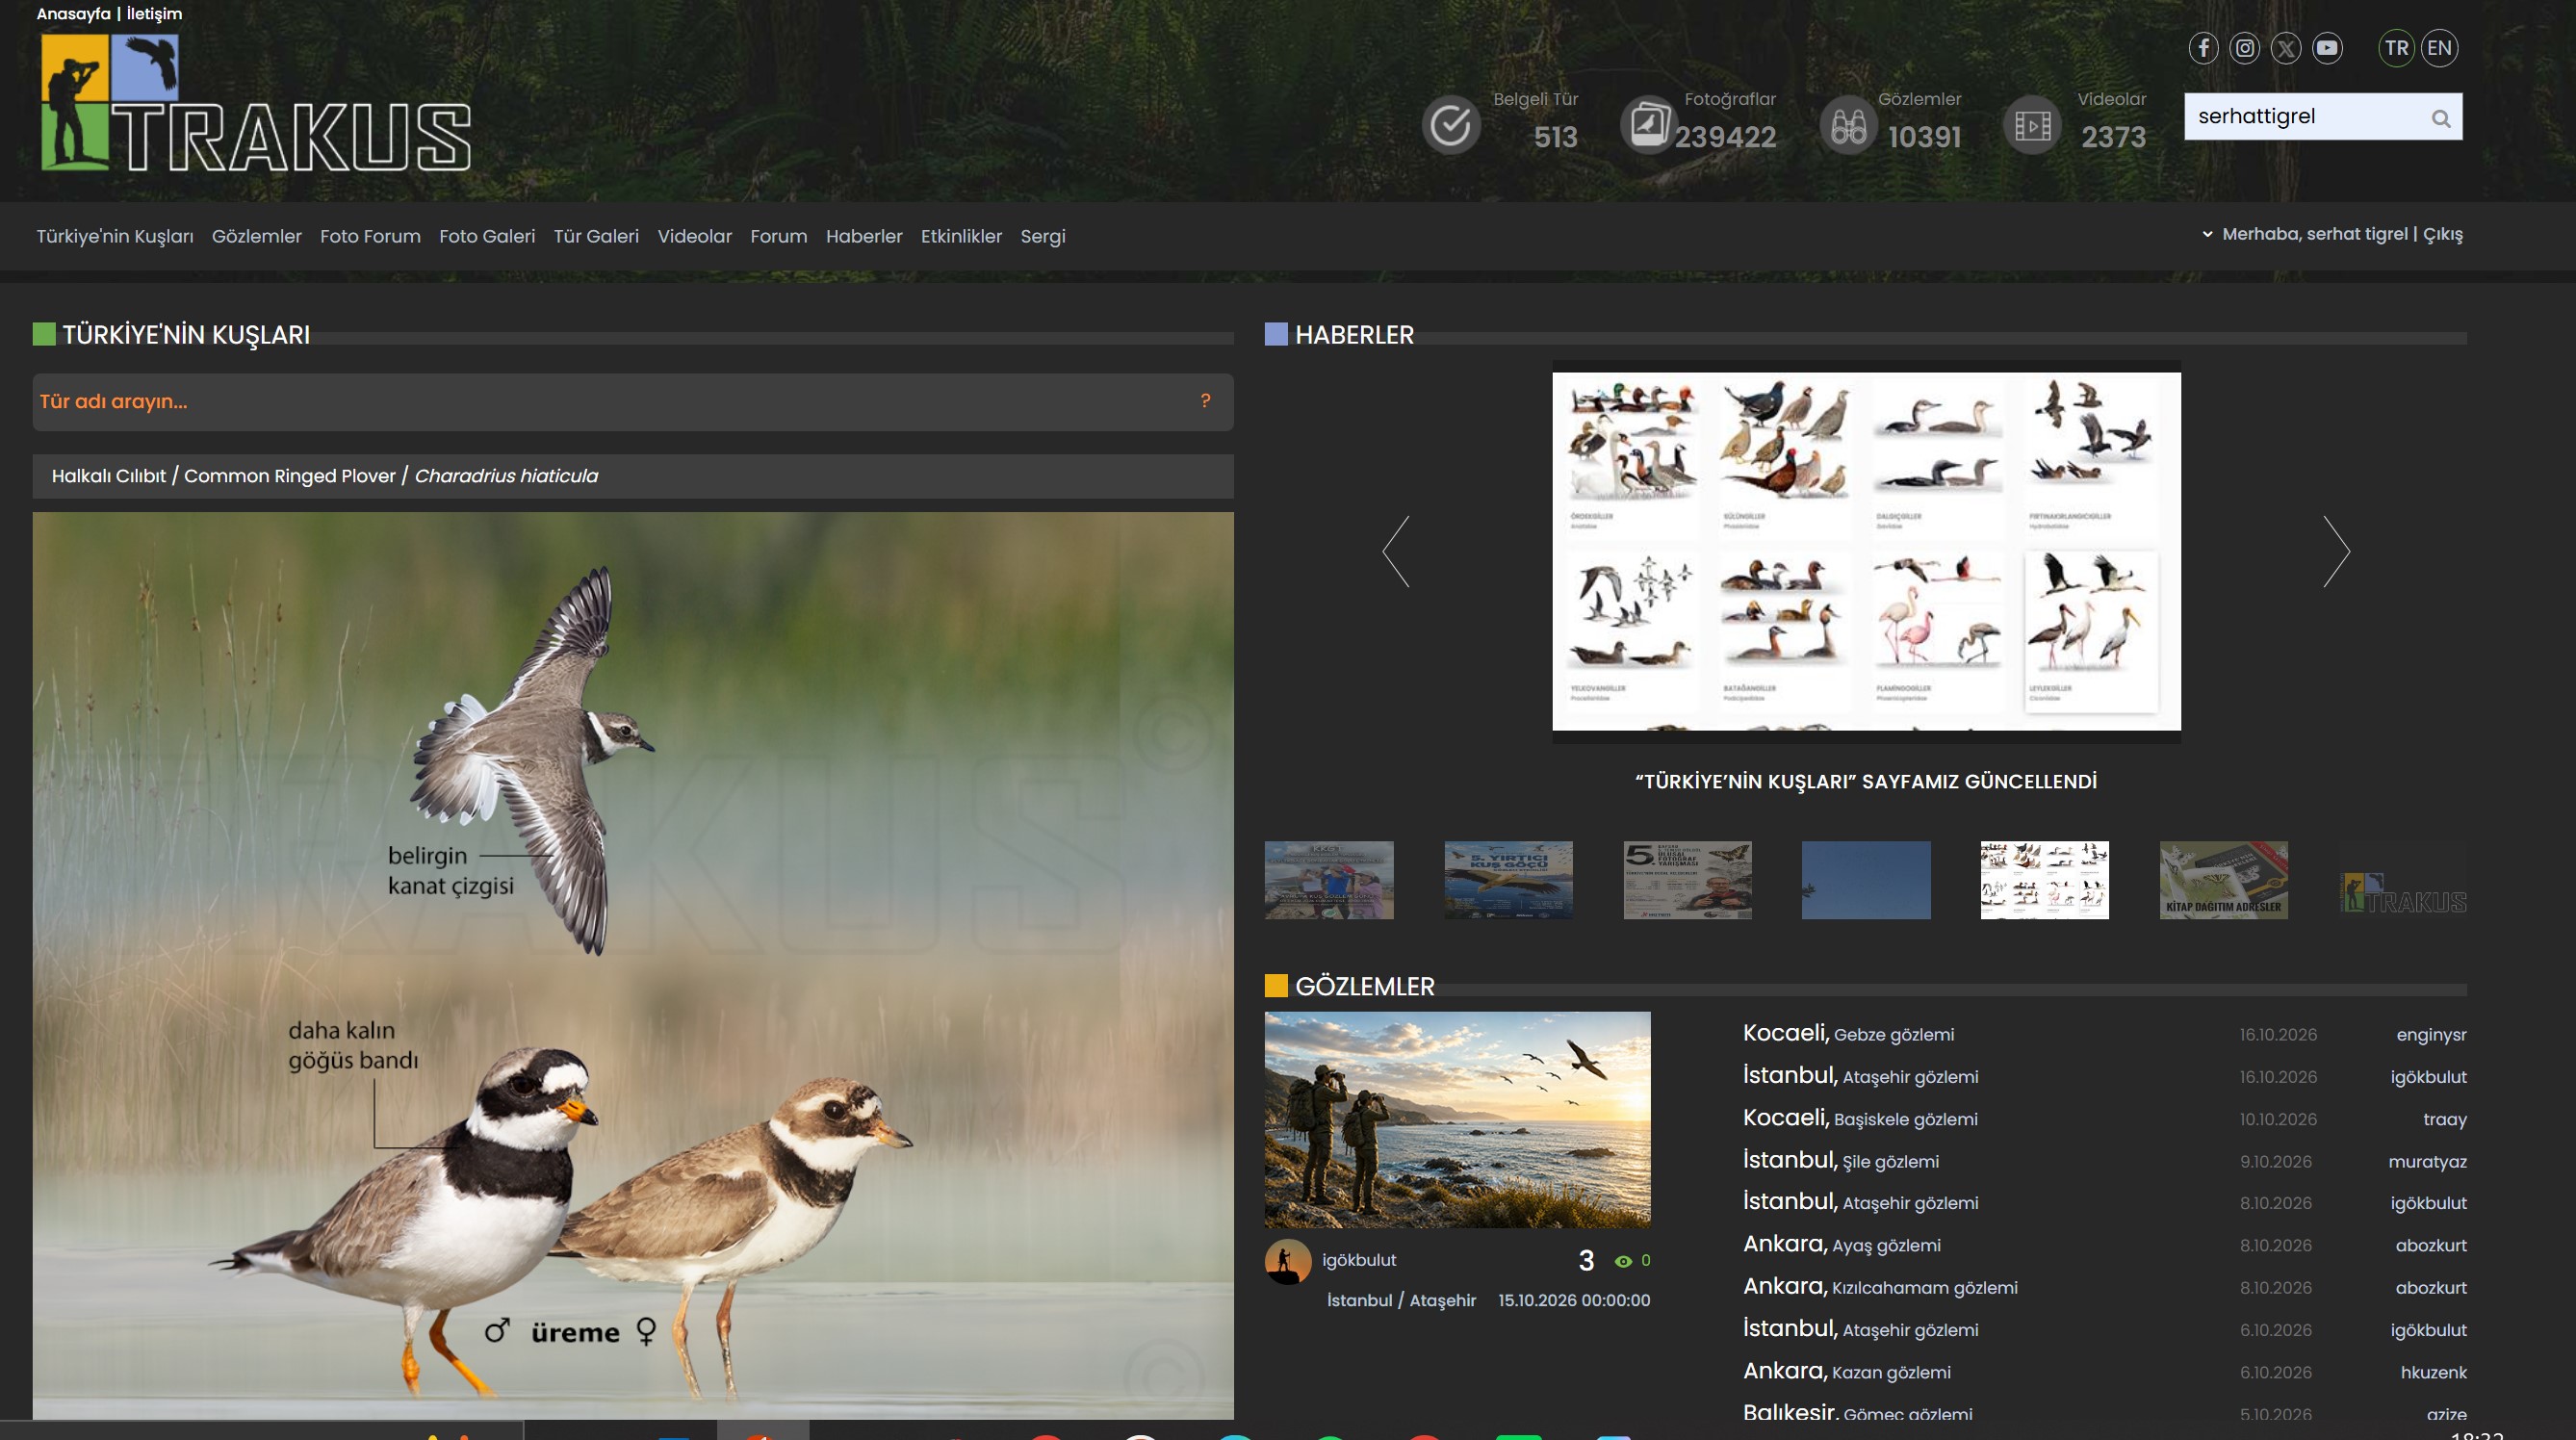Open the birdwatchers sunset observation photo
Viewport: 2576px width, 1440px height.
click(1457, 1120)
